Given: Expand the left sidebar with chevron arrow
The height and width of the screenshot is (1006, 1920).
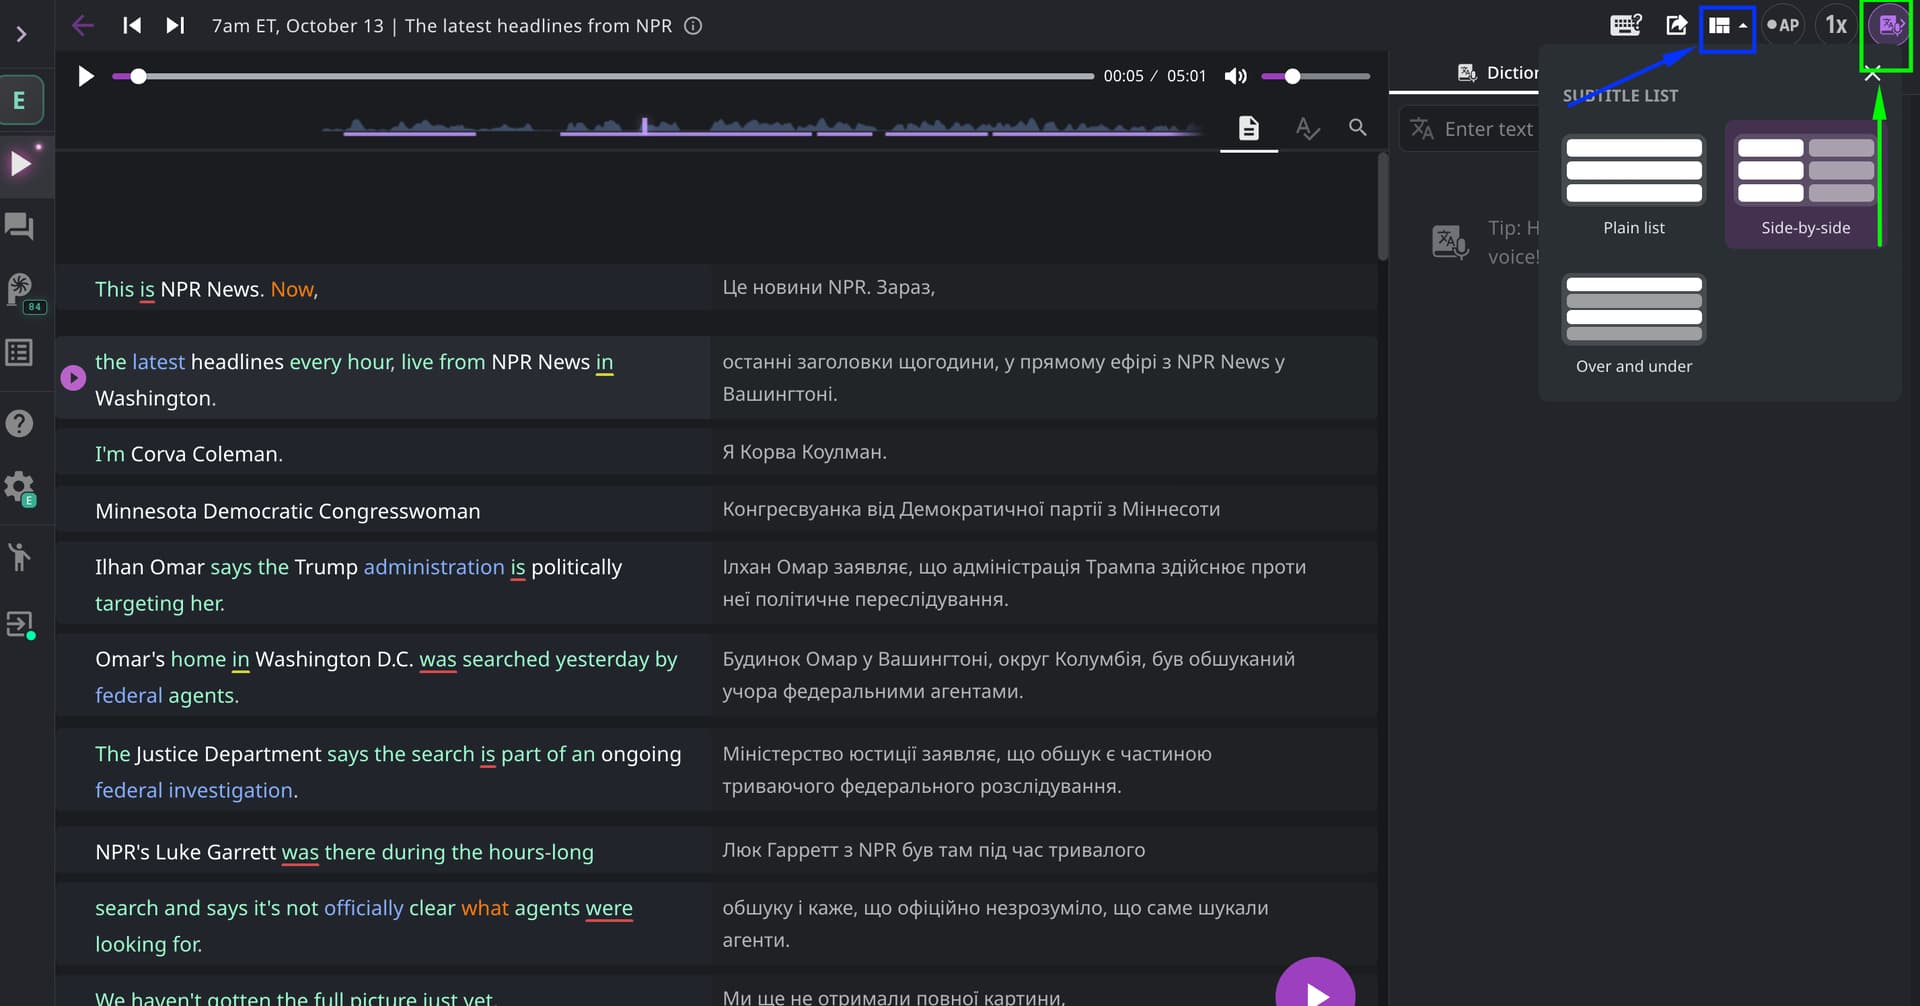Looking at the screenshot, I should pos(21,34).
